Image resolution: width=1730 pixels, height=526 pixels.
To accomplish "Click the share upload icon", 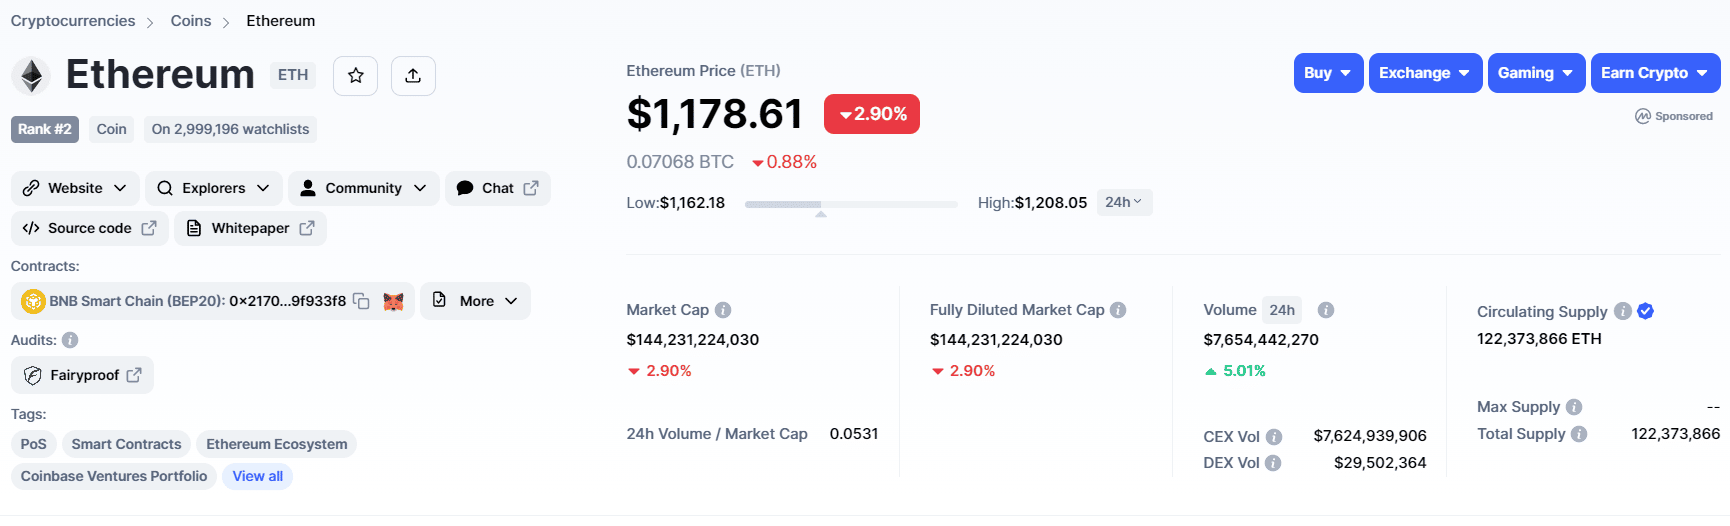I will tap(413, 76).
